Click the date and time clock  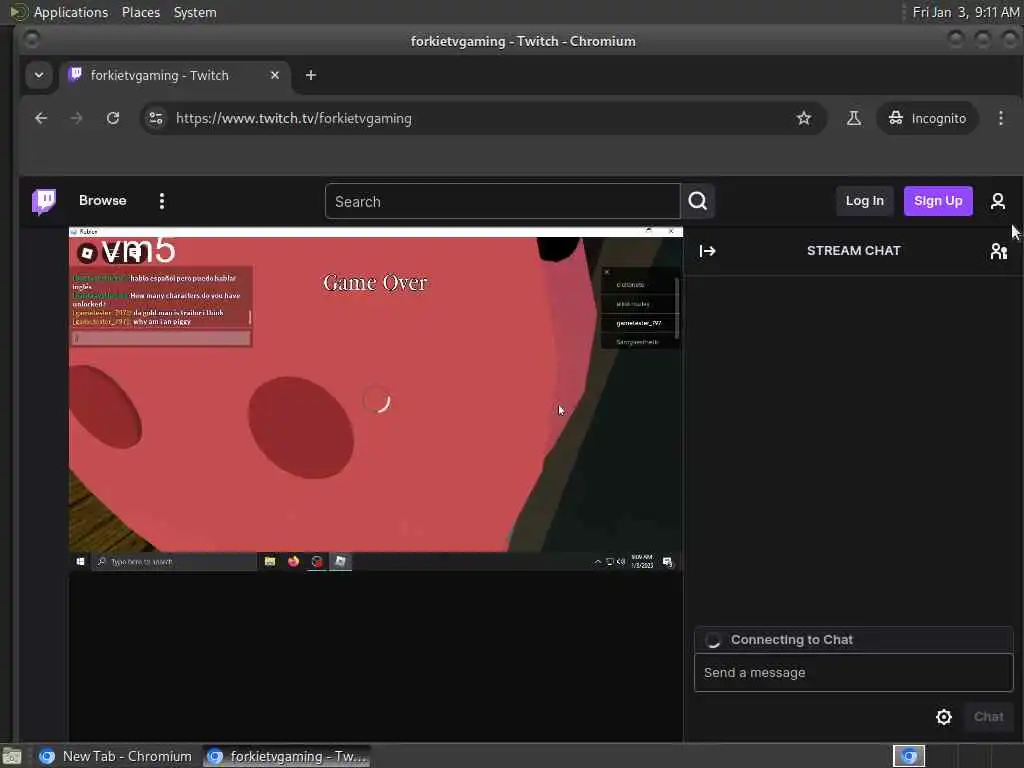pyautogui.click(x=965, y=12)
